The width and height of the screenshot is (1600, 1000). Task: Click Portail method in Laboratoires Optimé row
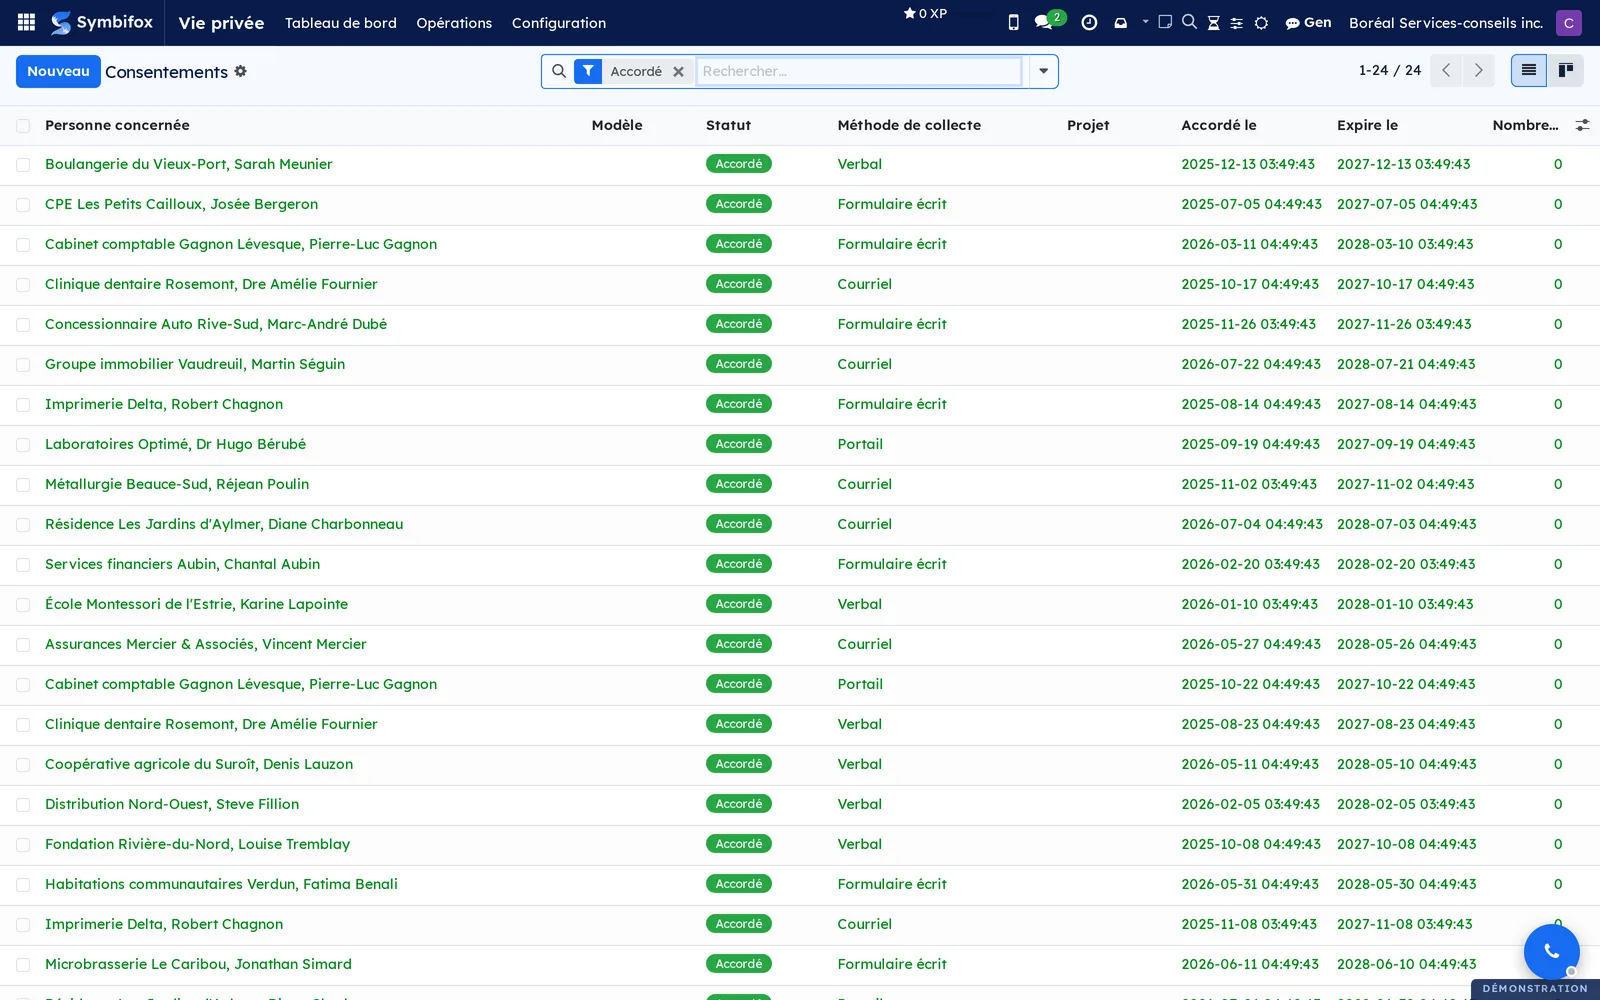point(860,444)
